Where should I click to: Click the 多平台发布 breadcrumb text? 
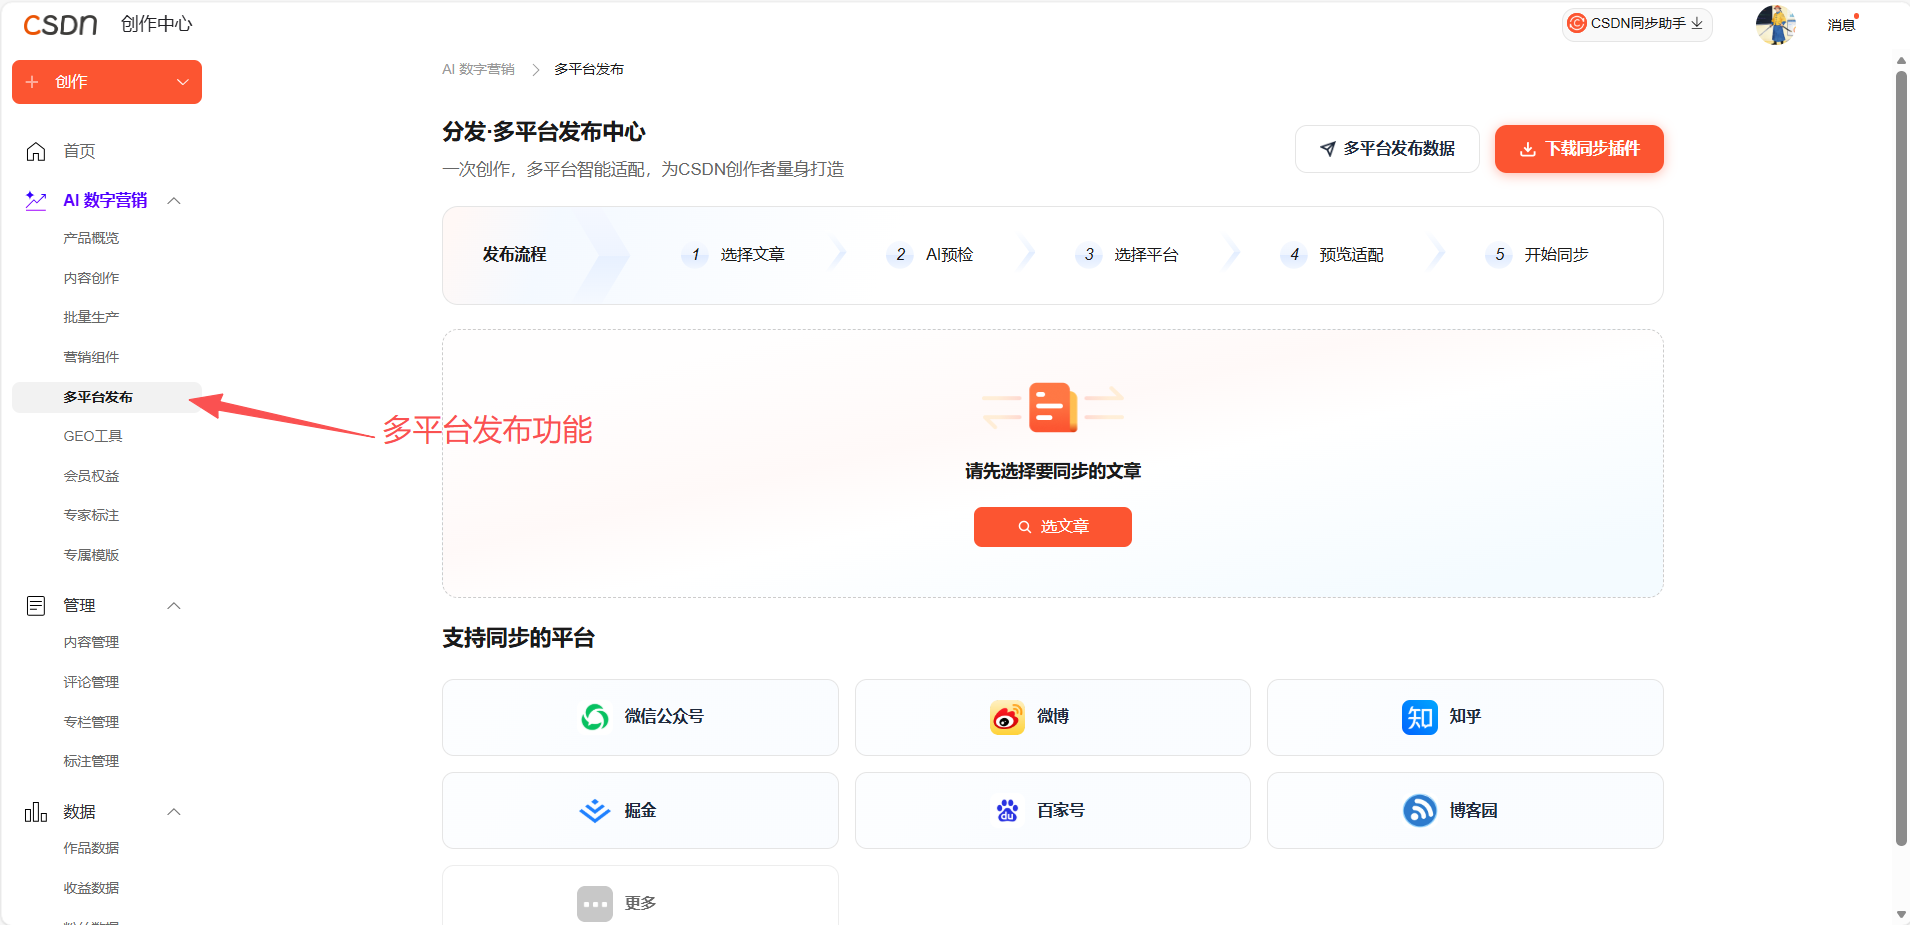click(589, 69)
